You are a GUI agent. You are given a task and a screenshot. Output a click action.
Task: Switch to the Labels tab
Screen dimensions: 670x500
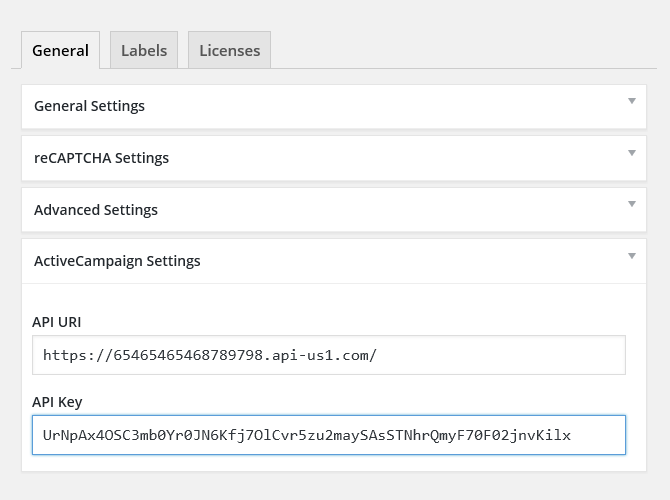click(144, 50)
